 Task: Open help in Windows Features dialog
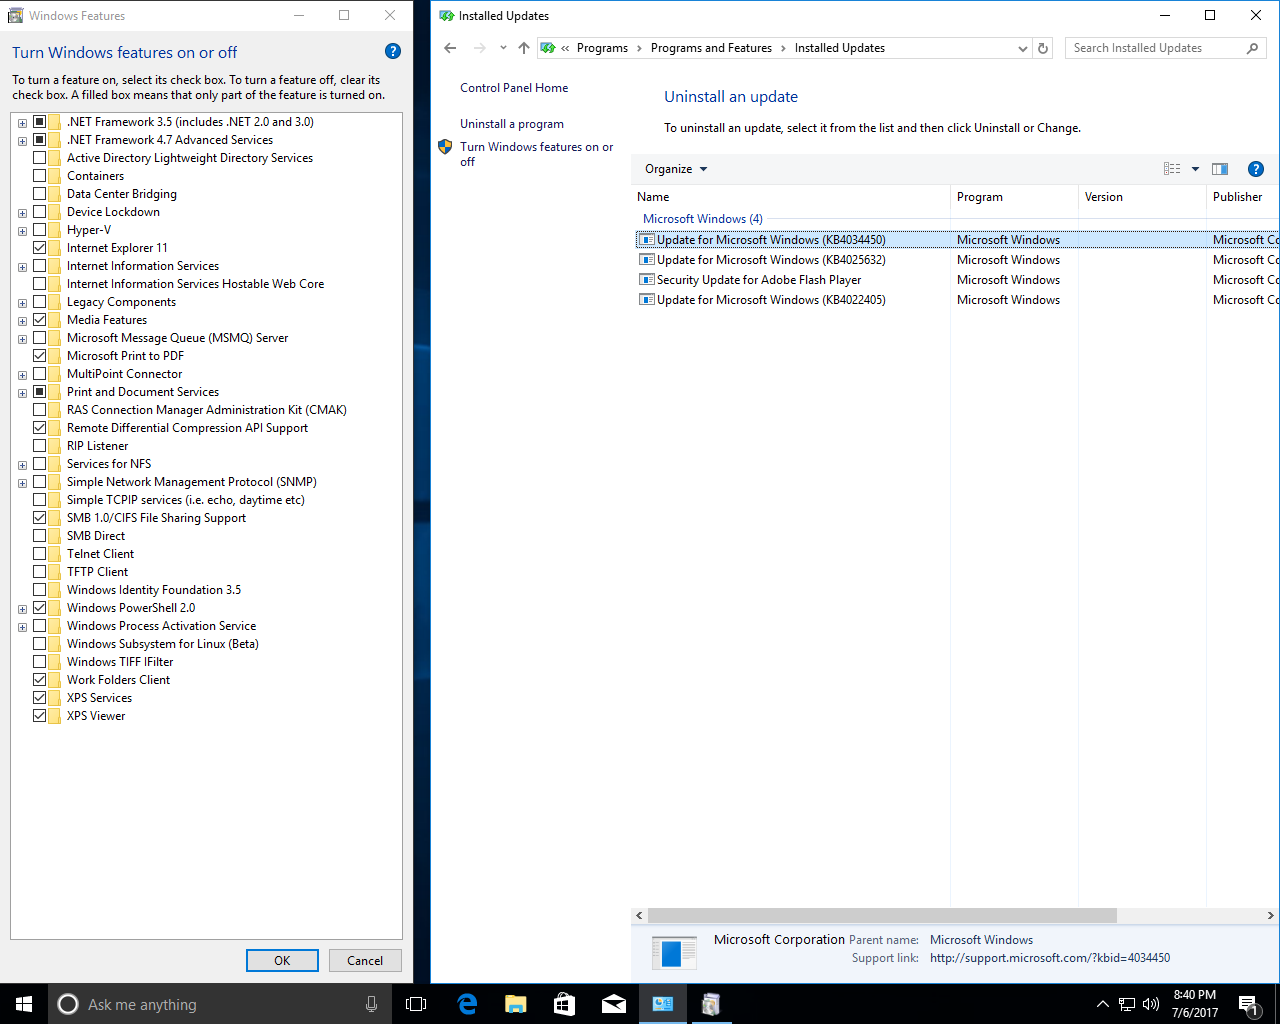click(x=393, y=51)
